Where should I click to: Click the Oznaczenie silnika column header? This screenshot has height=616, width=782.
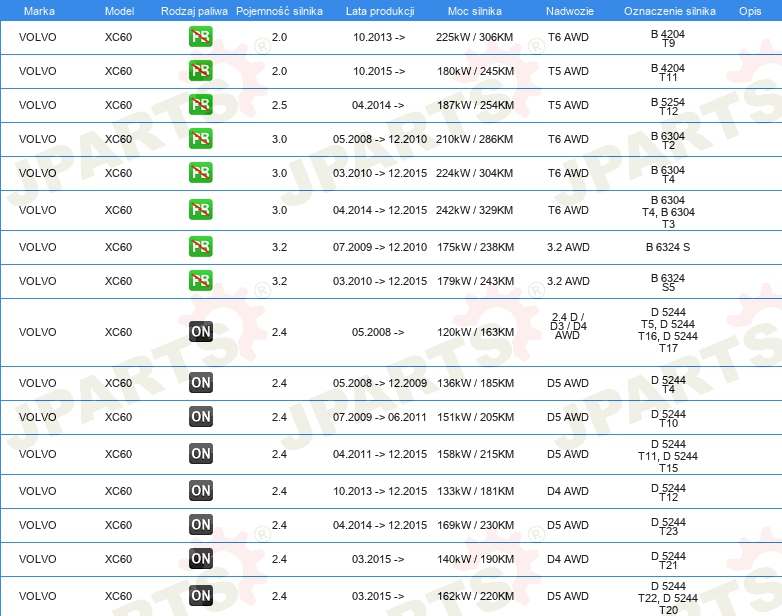(x=670, y=11)
